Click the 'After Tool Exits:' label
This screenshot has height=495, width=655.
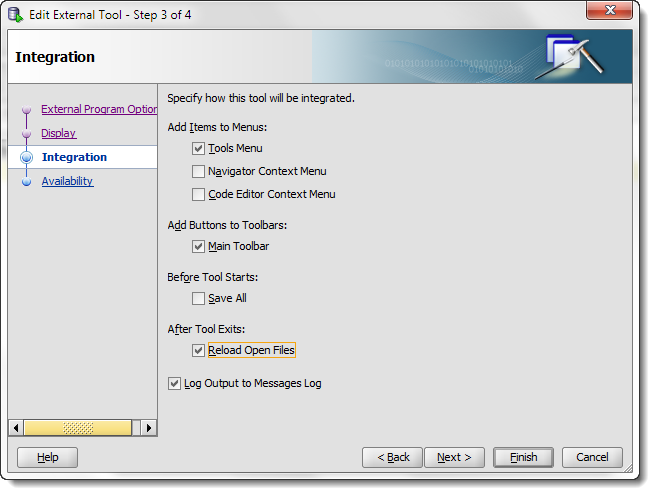[x=206, y=329]
